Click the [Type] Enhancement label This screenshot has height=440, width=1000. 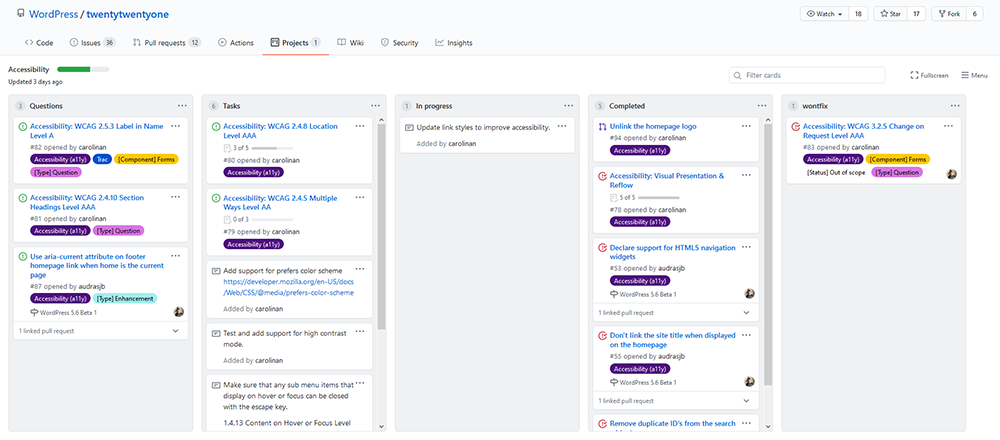[124, 298]
